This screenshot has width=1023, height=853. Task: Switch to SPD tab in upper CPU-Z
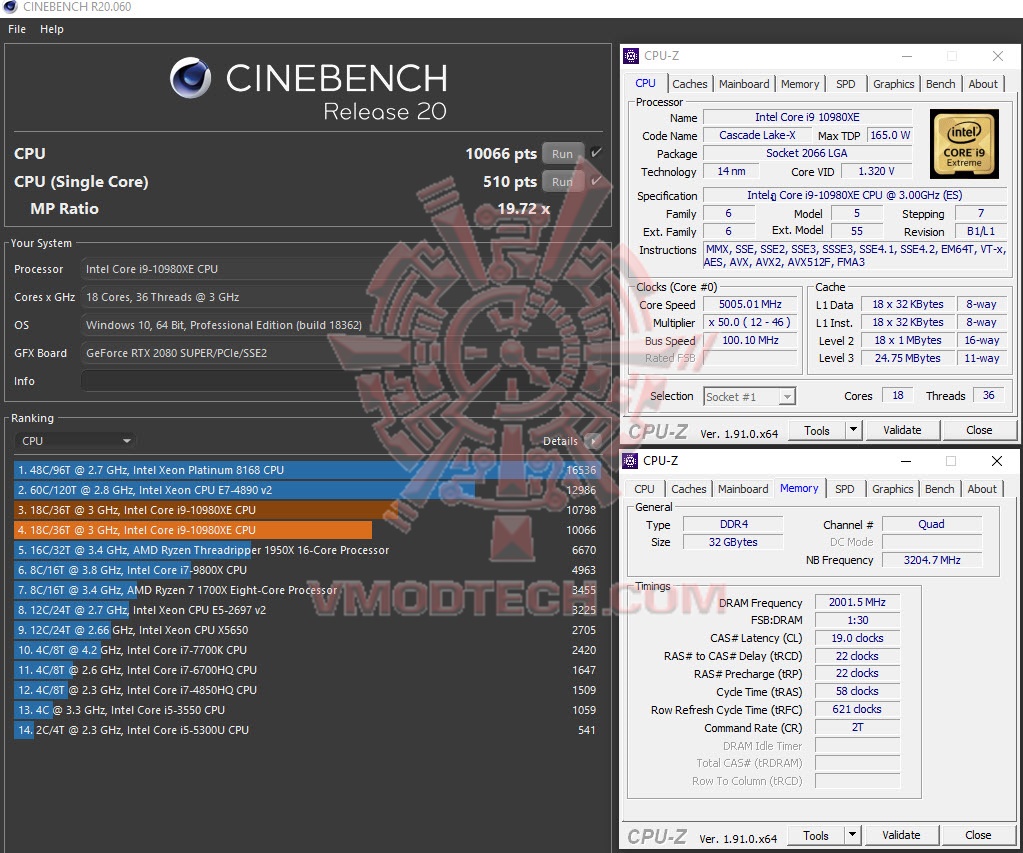tap(846, 84)
